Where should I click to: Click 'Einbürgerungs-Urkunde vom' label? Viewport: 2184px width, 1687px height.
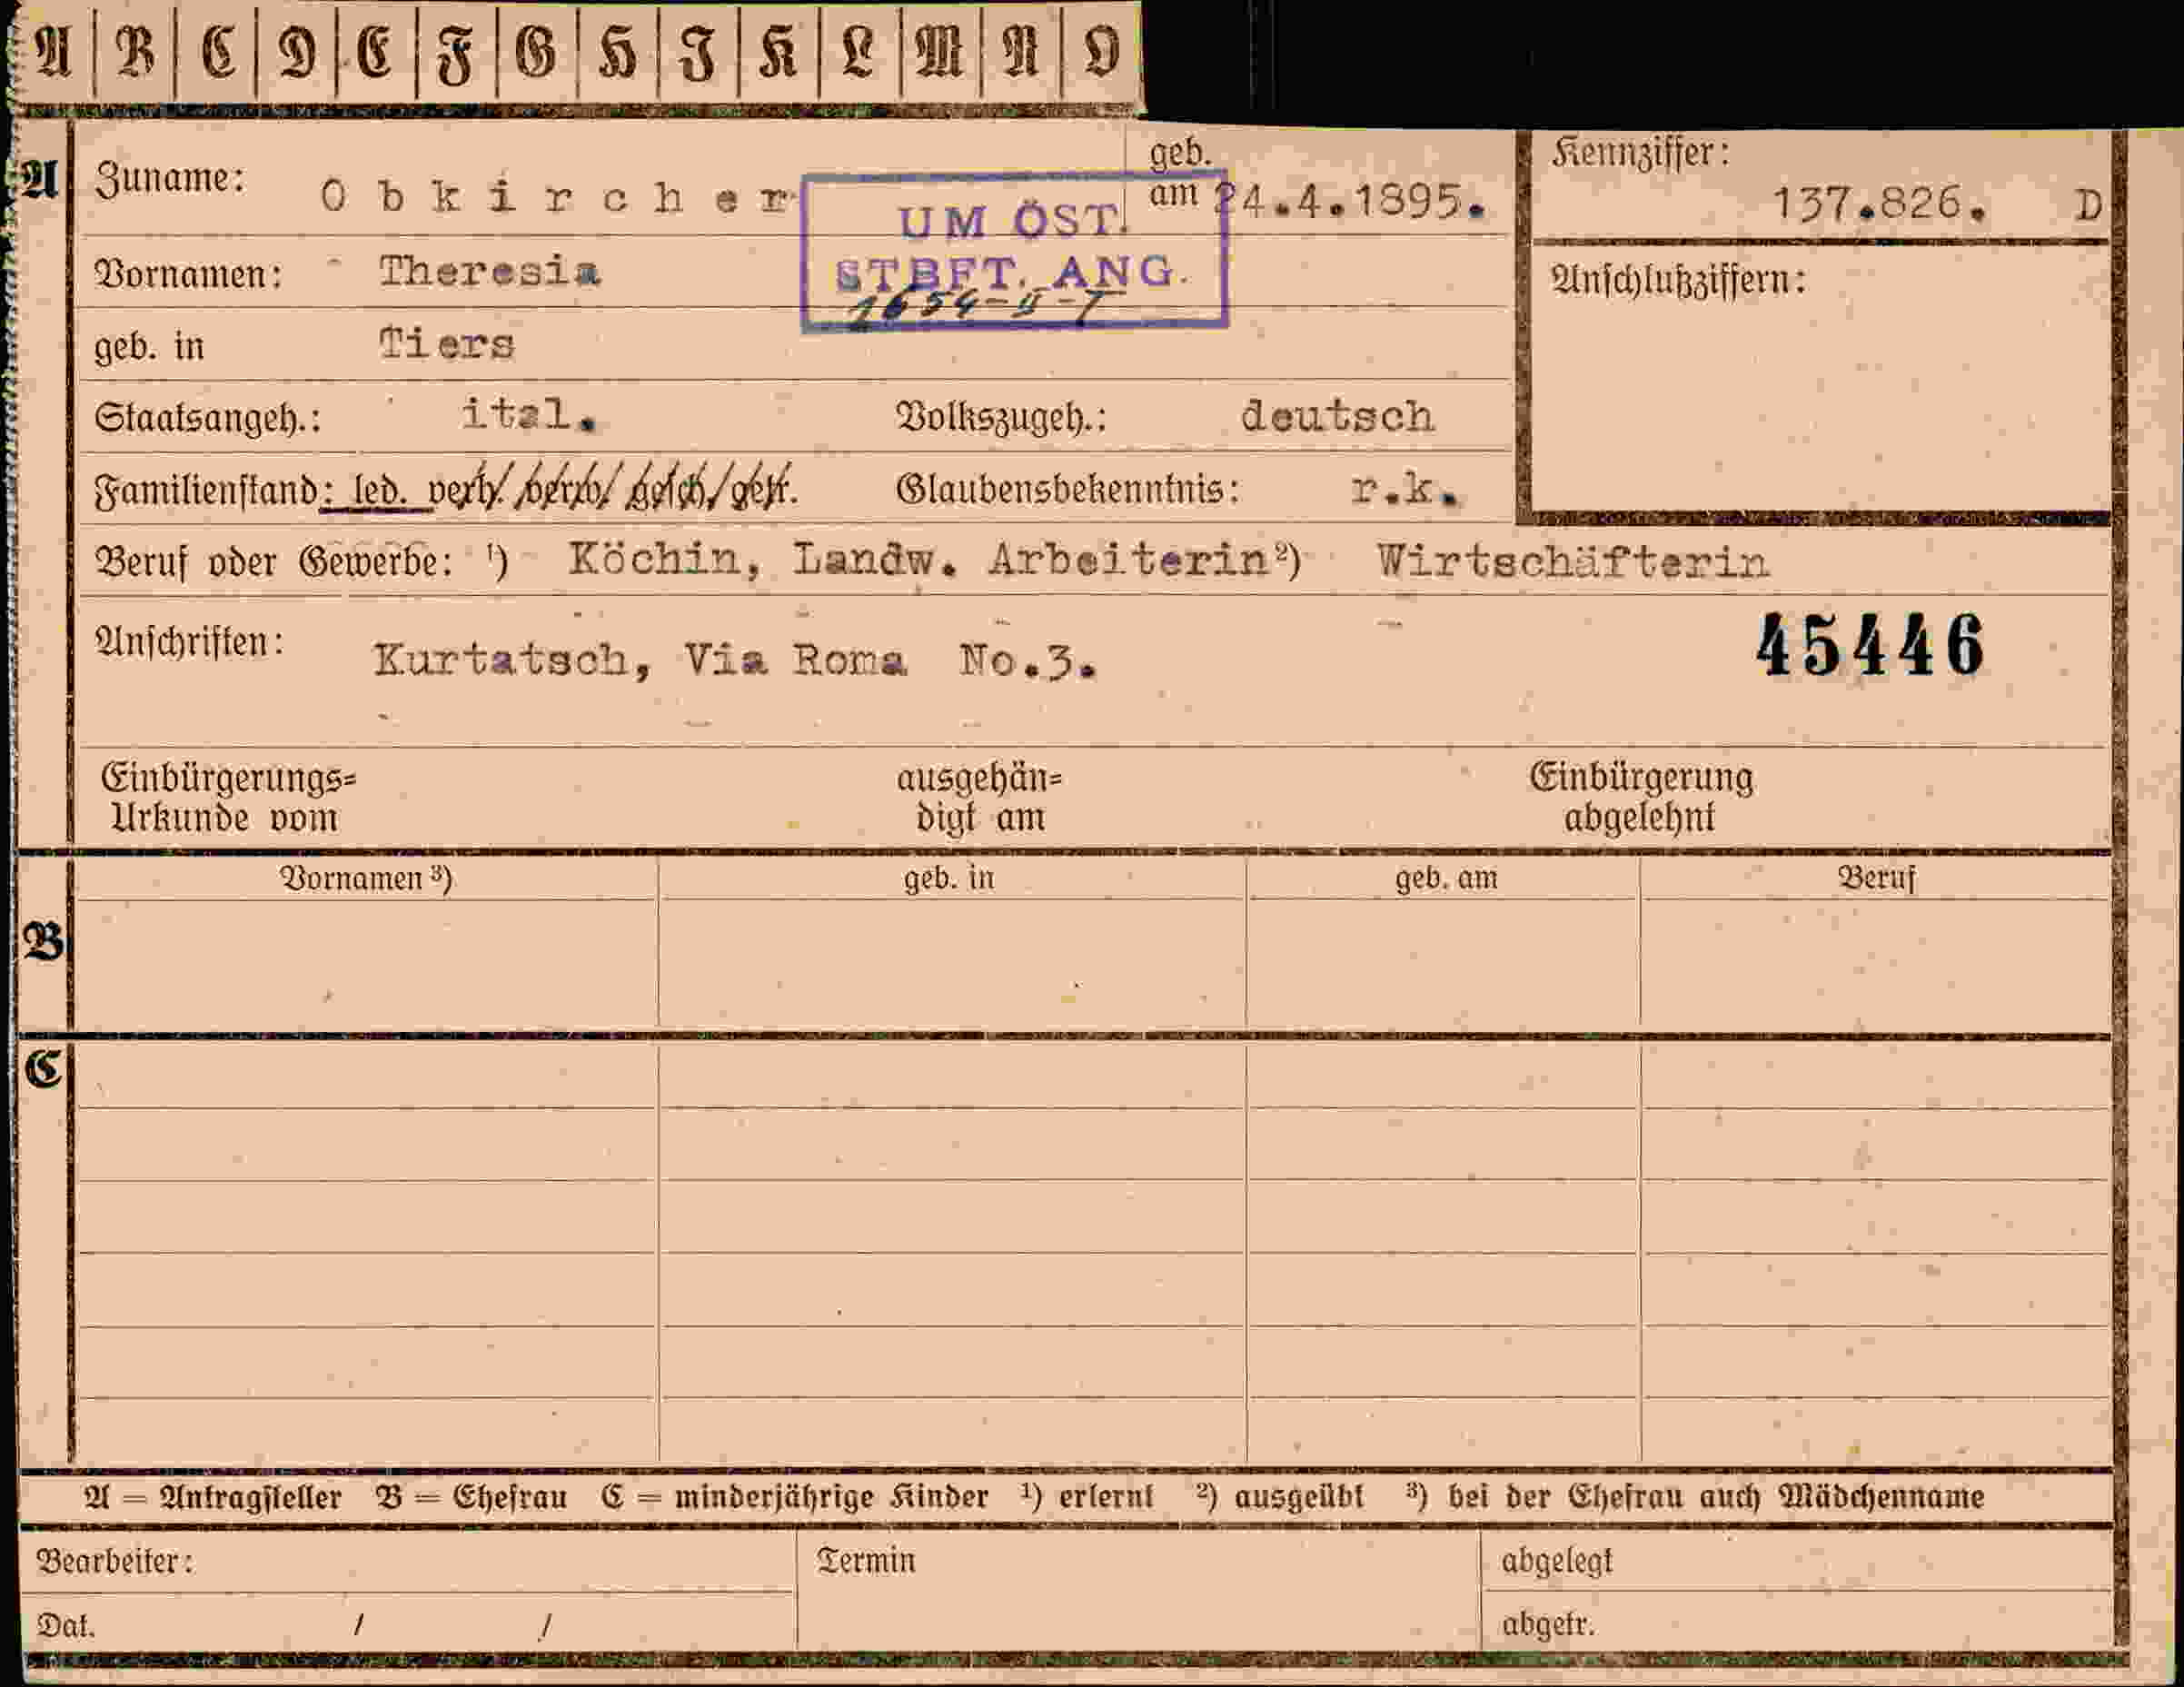pyautogui.click(x=228, y=798)
